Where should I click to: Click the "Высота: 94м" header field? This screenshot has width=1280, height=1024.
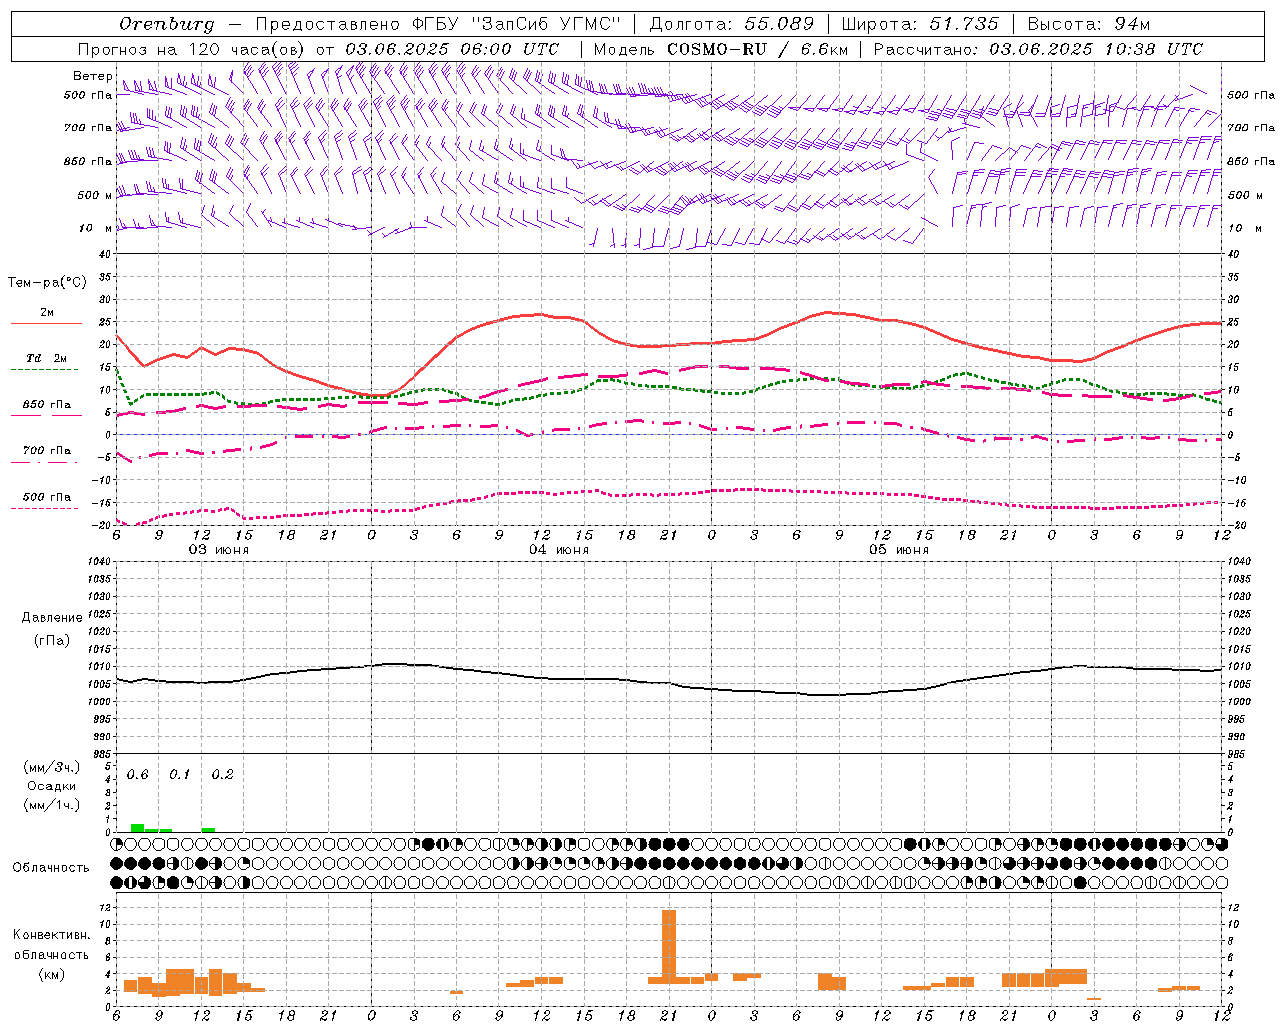[1089, 24]
